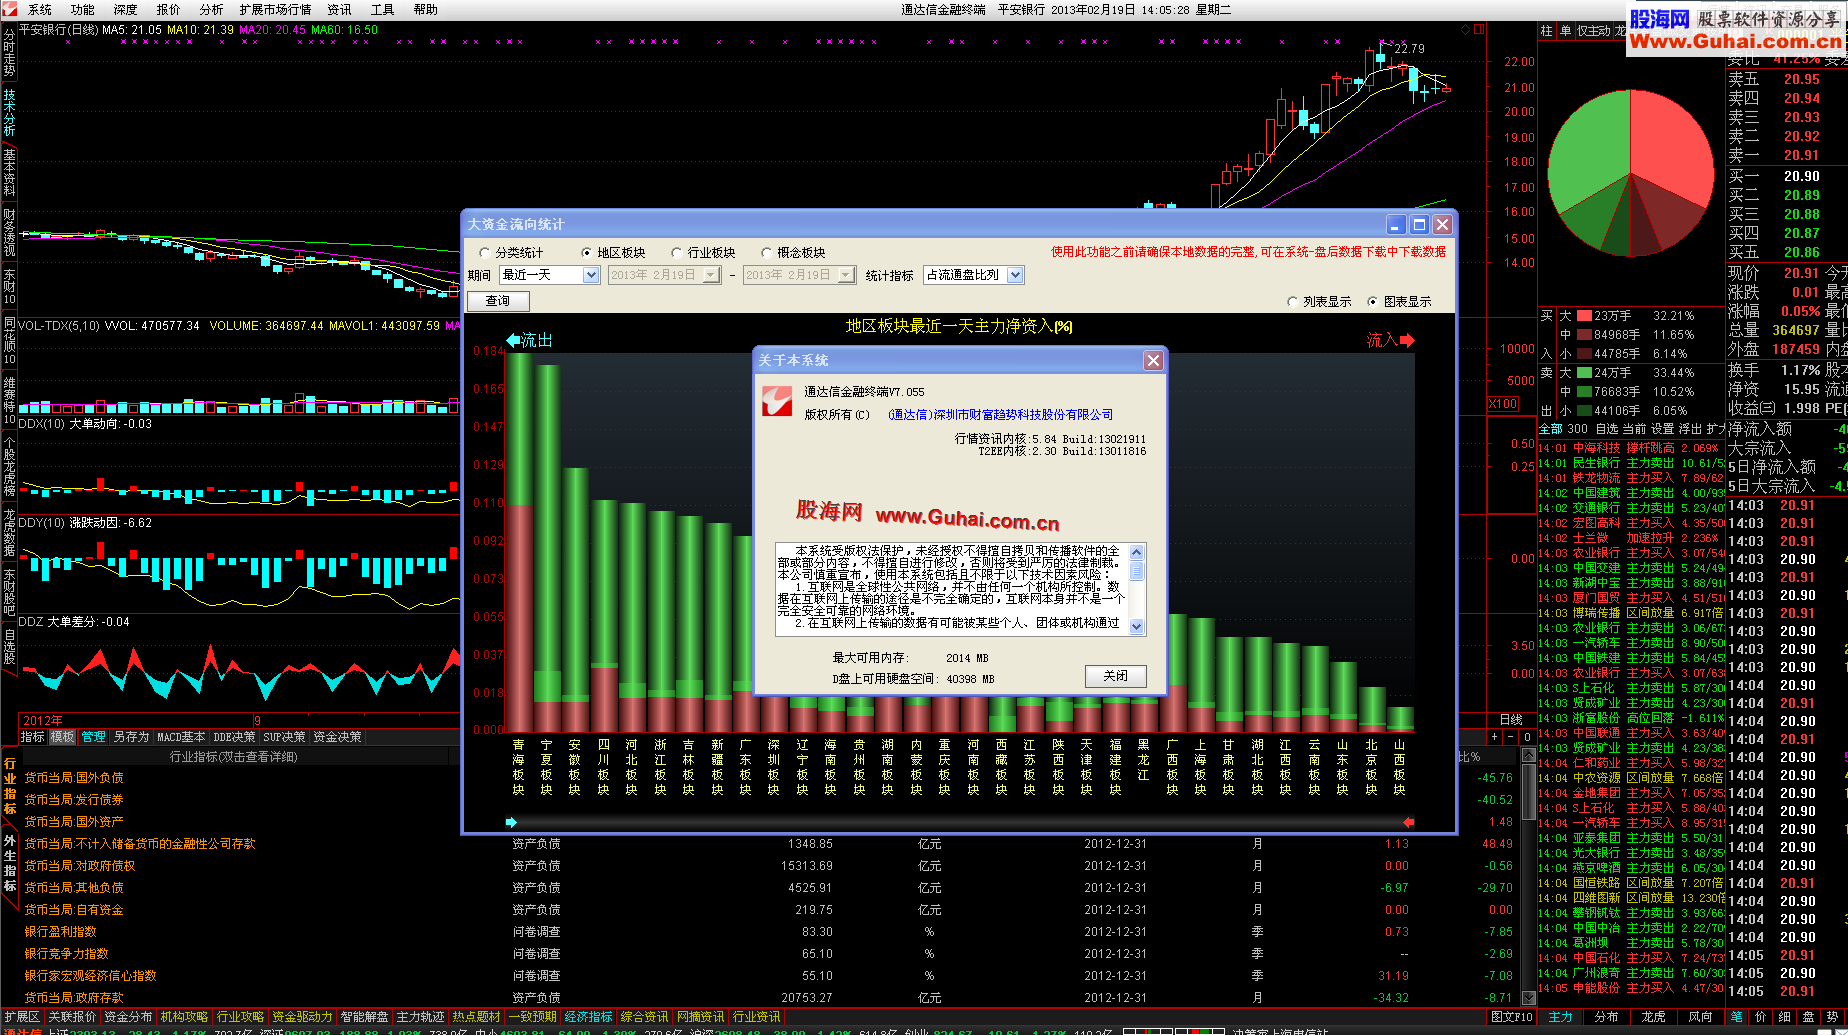This screenshot has width=1848, height=1035.
Task: Select 分类统计 radio option
Action: pyautogui.click(x=485, y=253)
